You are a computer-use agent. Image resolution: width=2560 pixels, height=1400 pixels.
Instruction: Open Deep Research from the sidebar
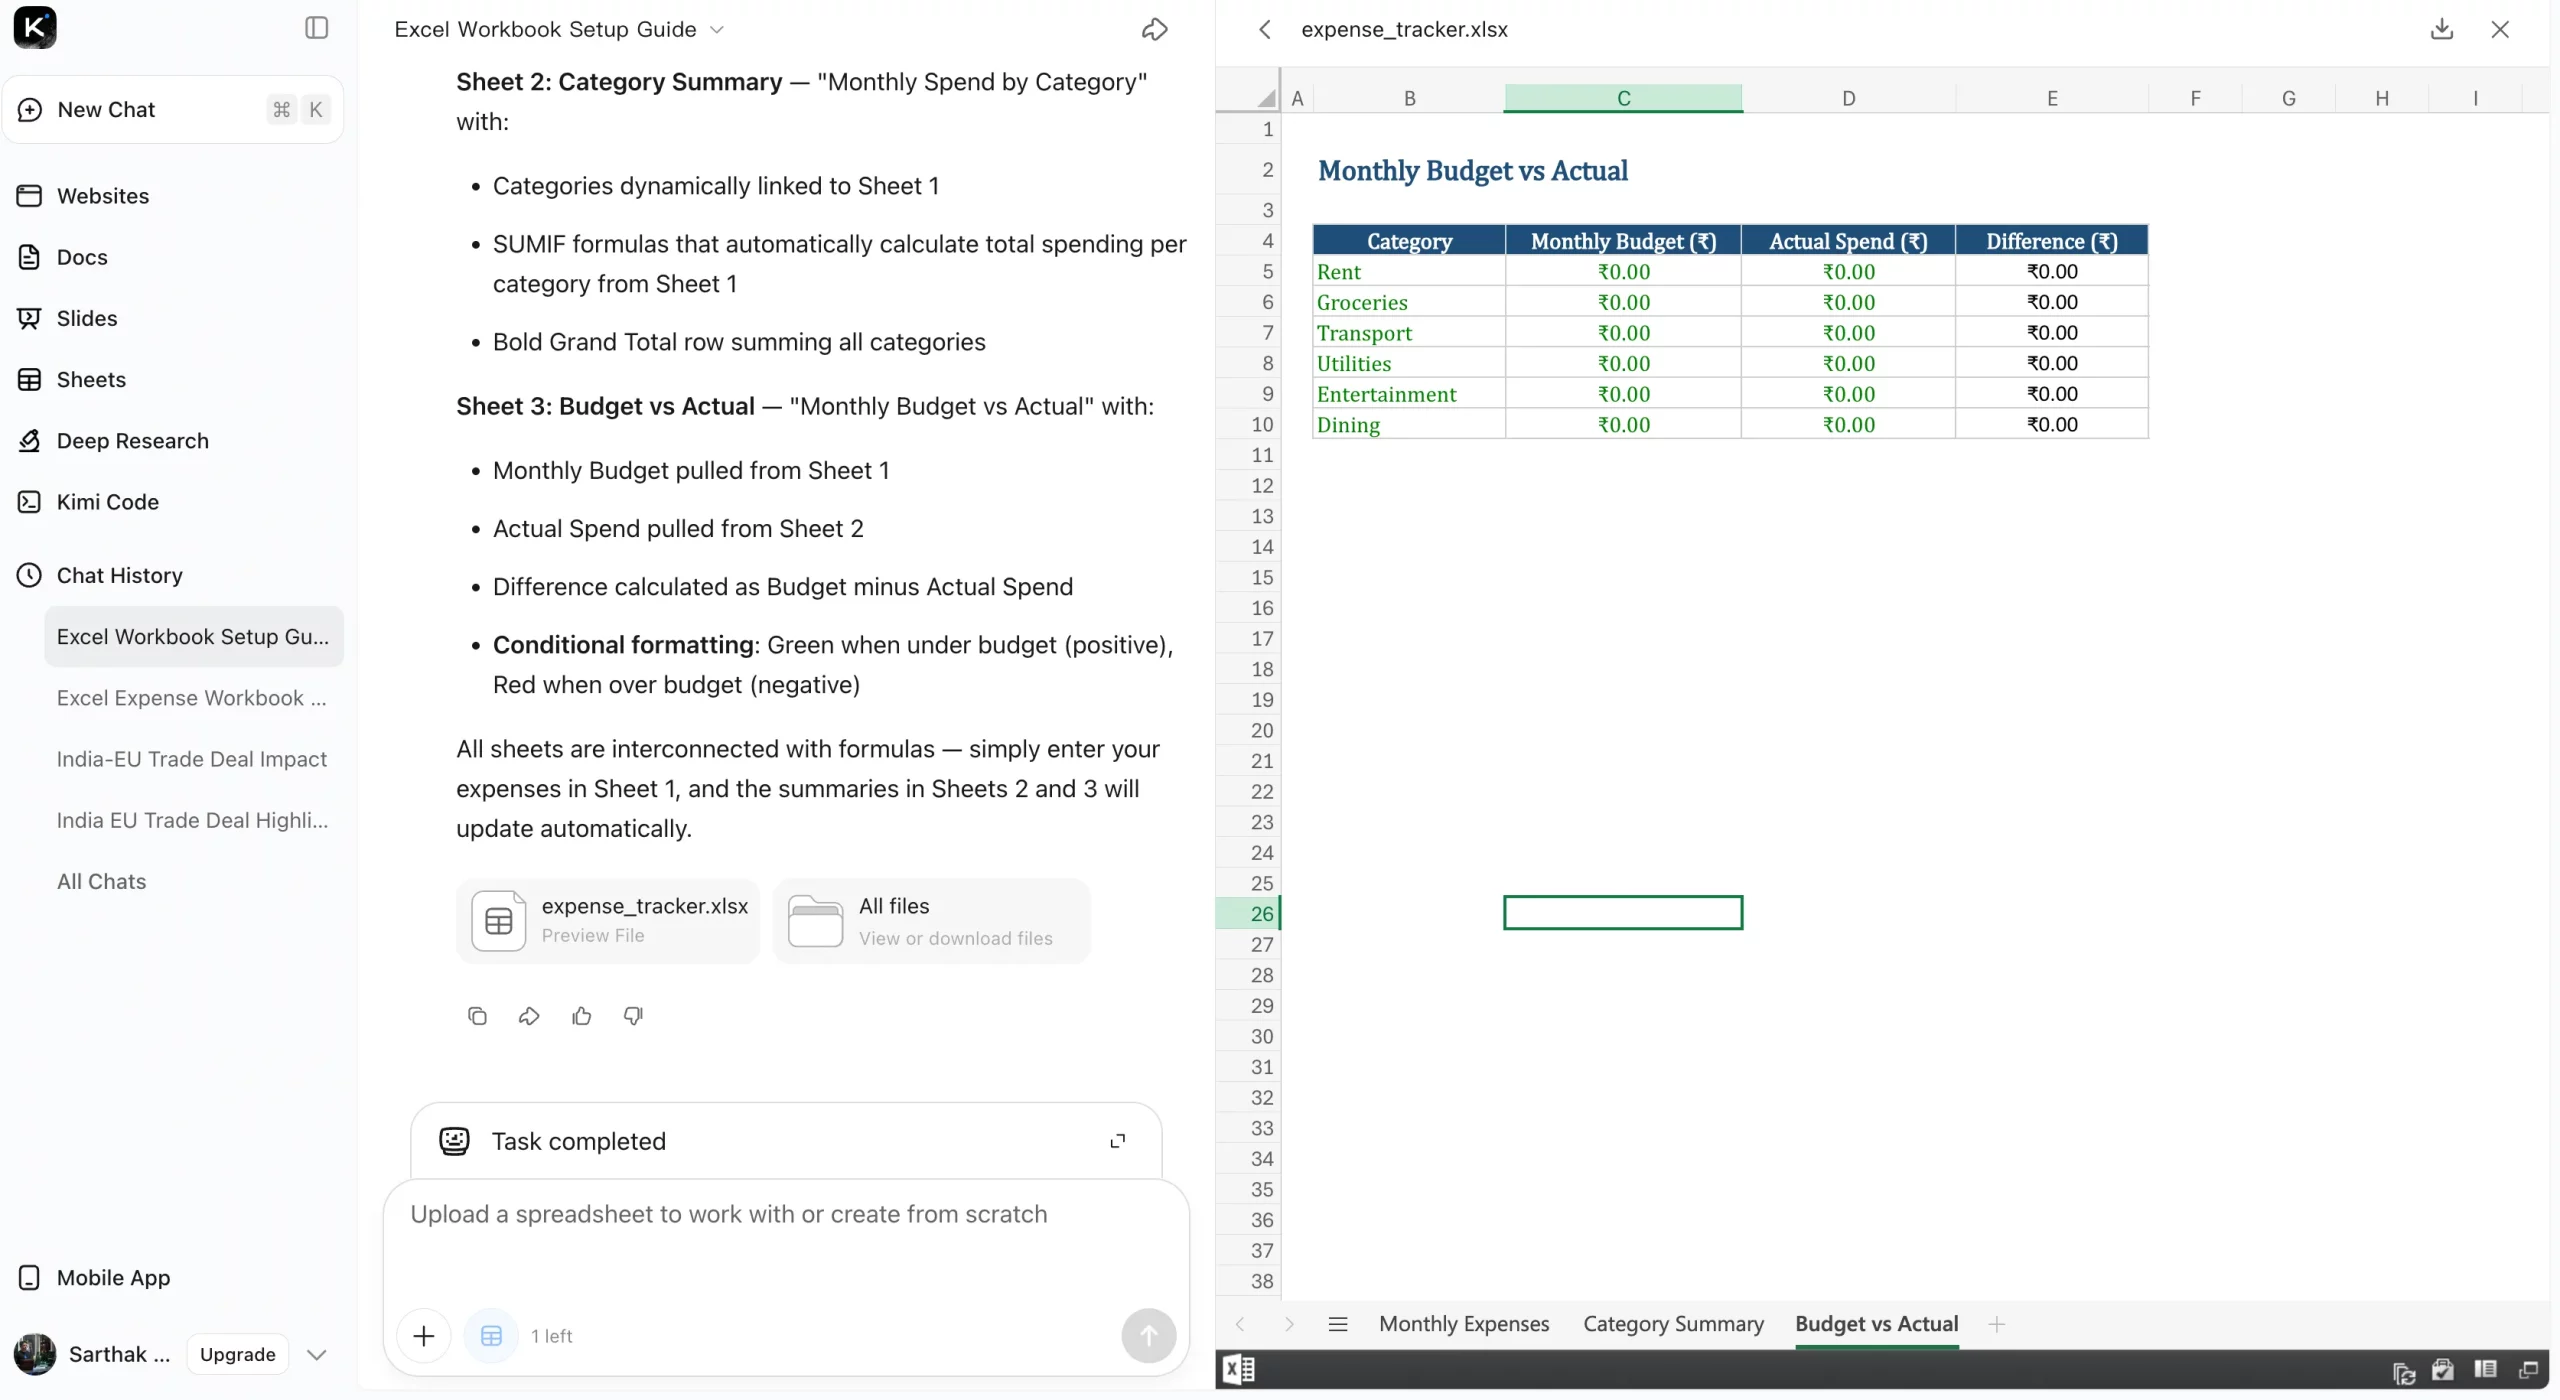[x=131, y=440]
